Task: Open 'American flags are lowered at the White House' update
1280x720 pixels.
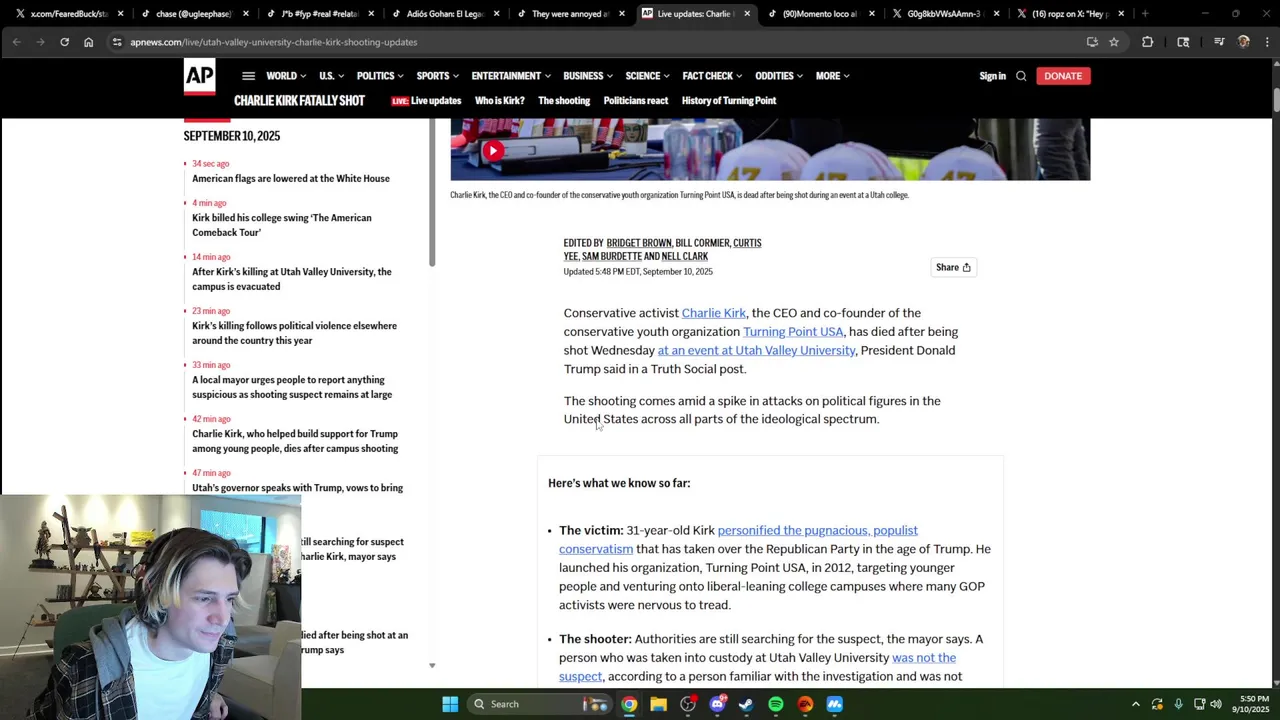Action: pos(291,179)
